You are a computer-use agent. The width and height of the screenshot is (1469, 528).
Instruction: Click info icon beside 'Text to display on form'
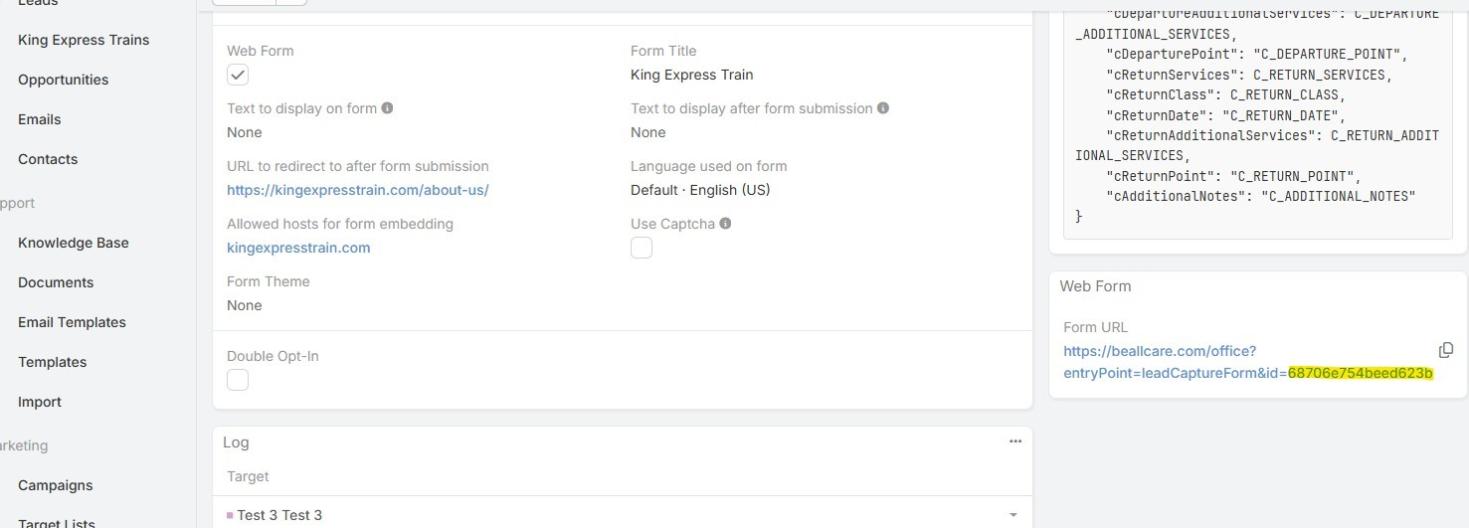(387, 108)
